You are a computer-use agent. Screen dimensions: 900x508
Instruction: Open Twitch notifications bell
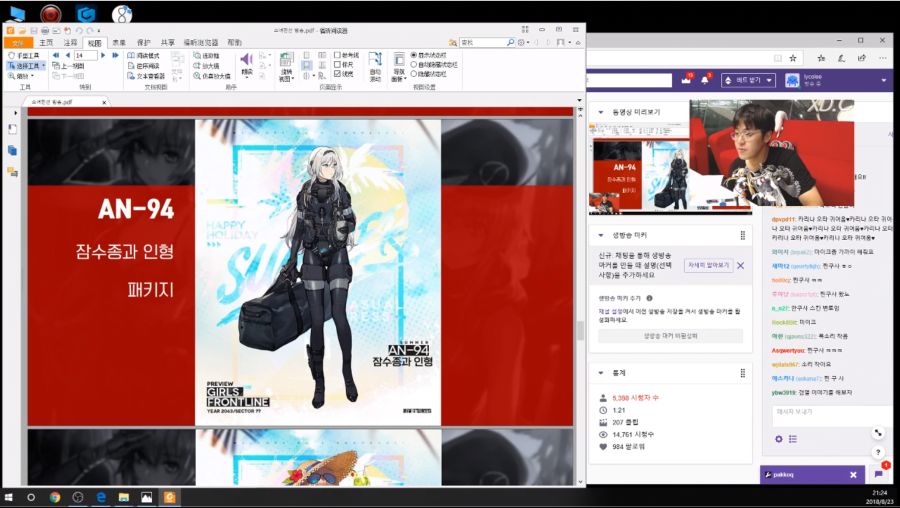[705, 80]
